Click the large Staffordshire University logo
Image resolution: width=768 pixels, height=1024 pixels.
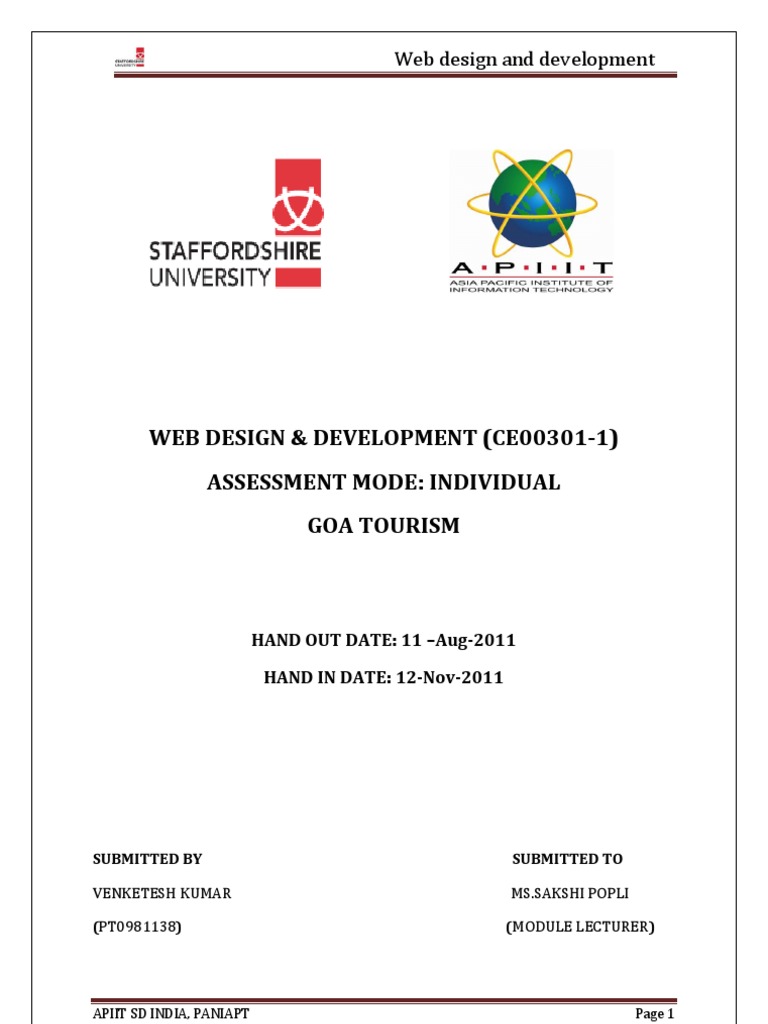point(235,223)
